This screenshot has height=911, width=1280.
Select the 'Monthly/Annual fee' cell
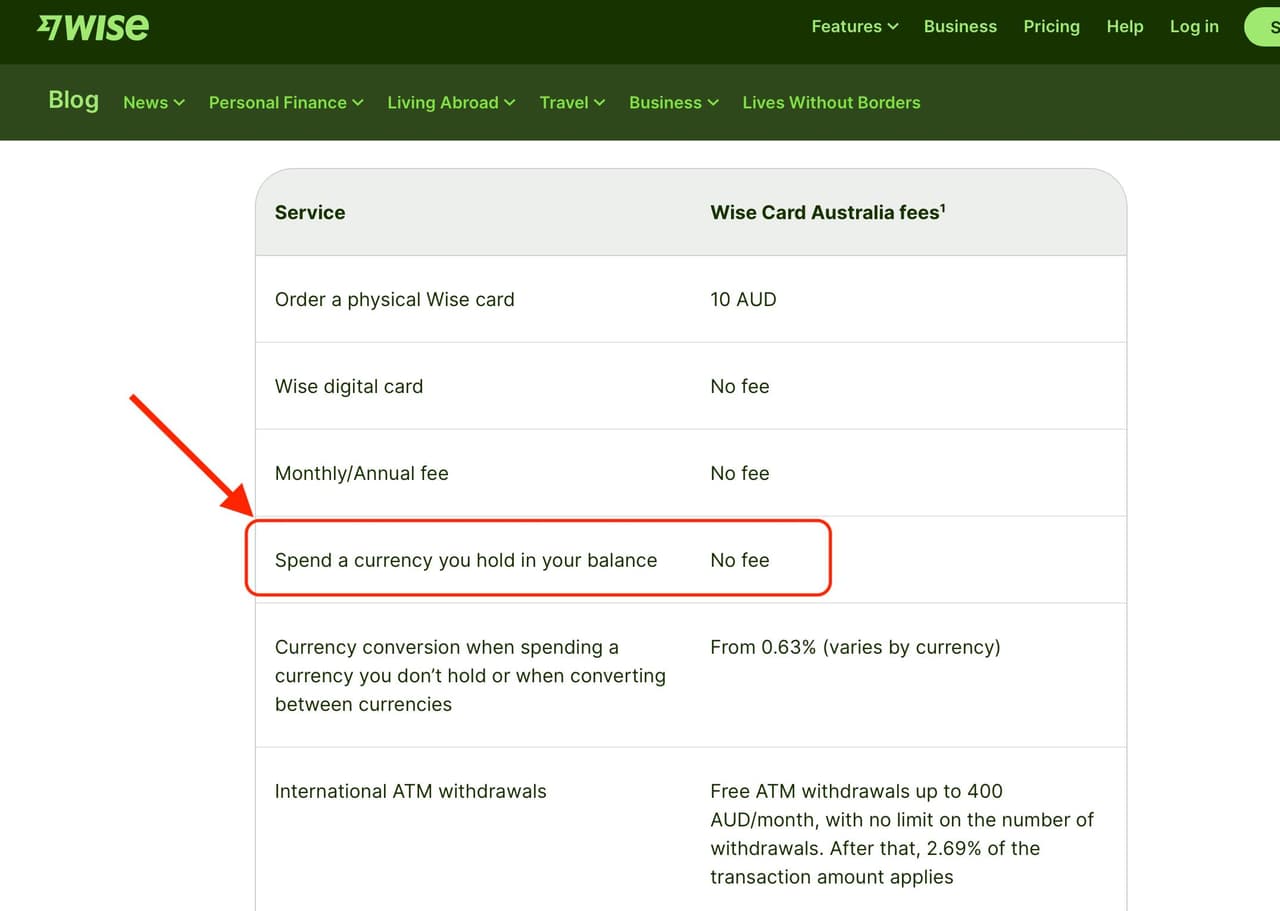pyautogui.click(x=361, y=473)
